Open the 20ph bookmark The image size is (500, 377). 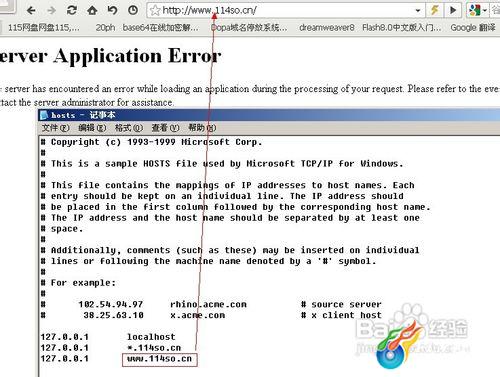coord(105,28)
